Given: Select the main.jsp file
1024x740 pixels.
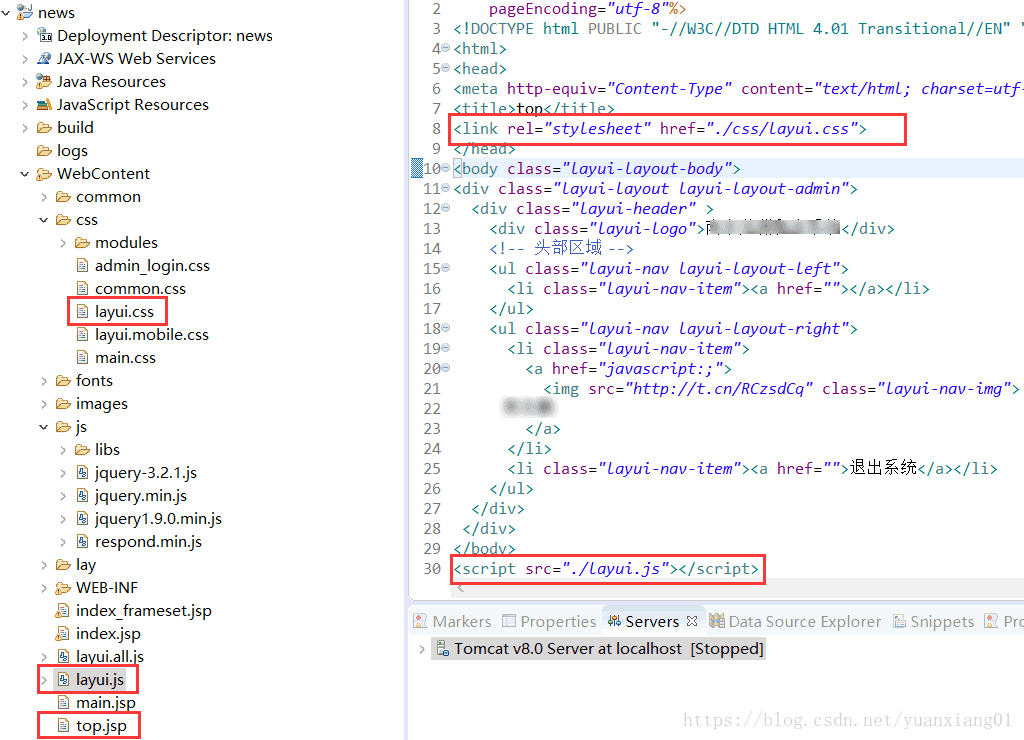Looking at the screenshot, I should coord(106,703).
